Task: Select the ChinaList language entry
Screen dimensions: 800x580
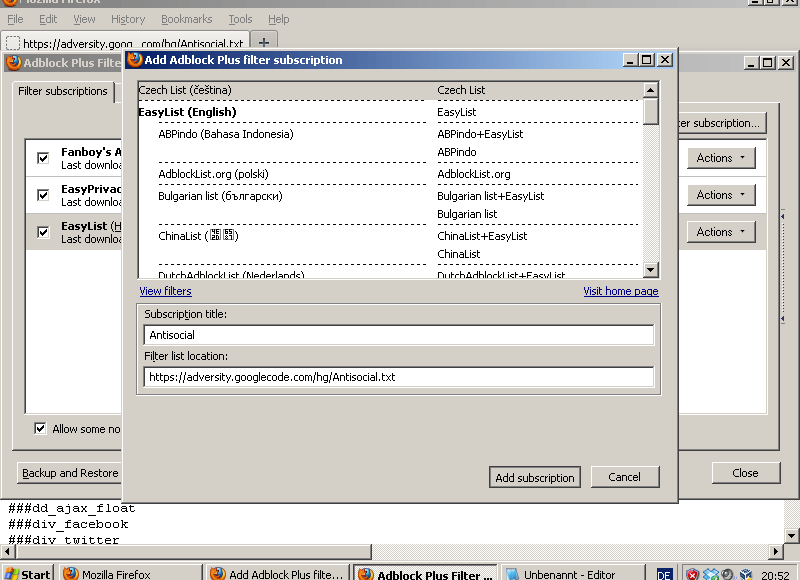Action: (198, 236)
